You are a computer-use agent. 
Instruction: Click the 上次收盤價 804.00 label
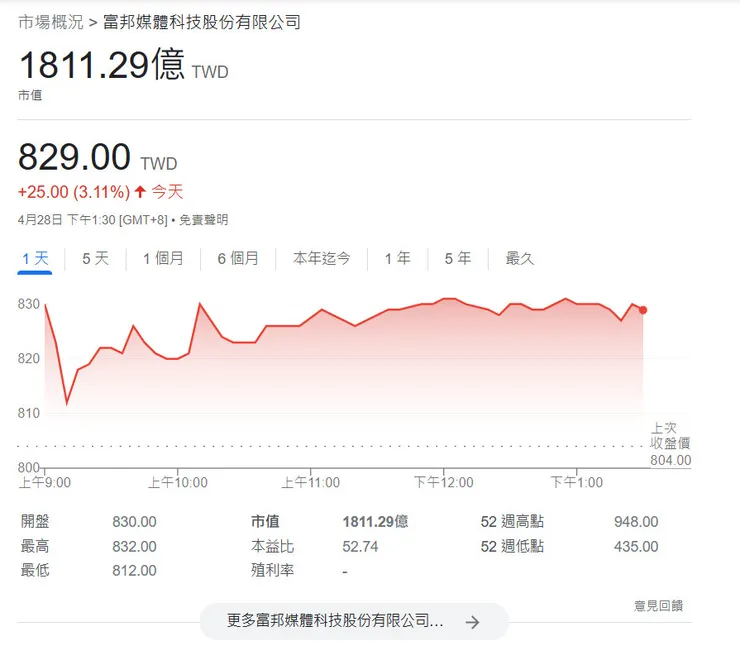tap(670, 444)
